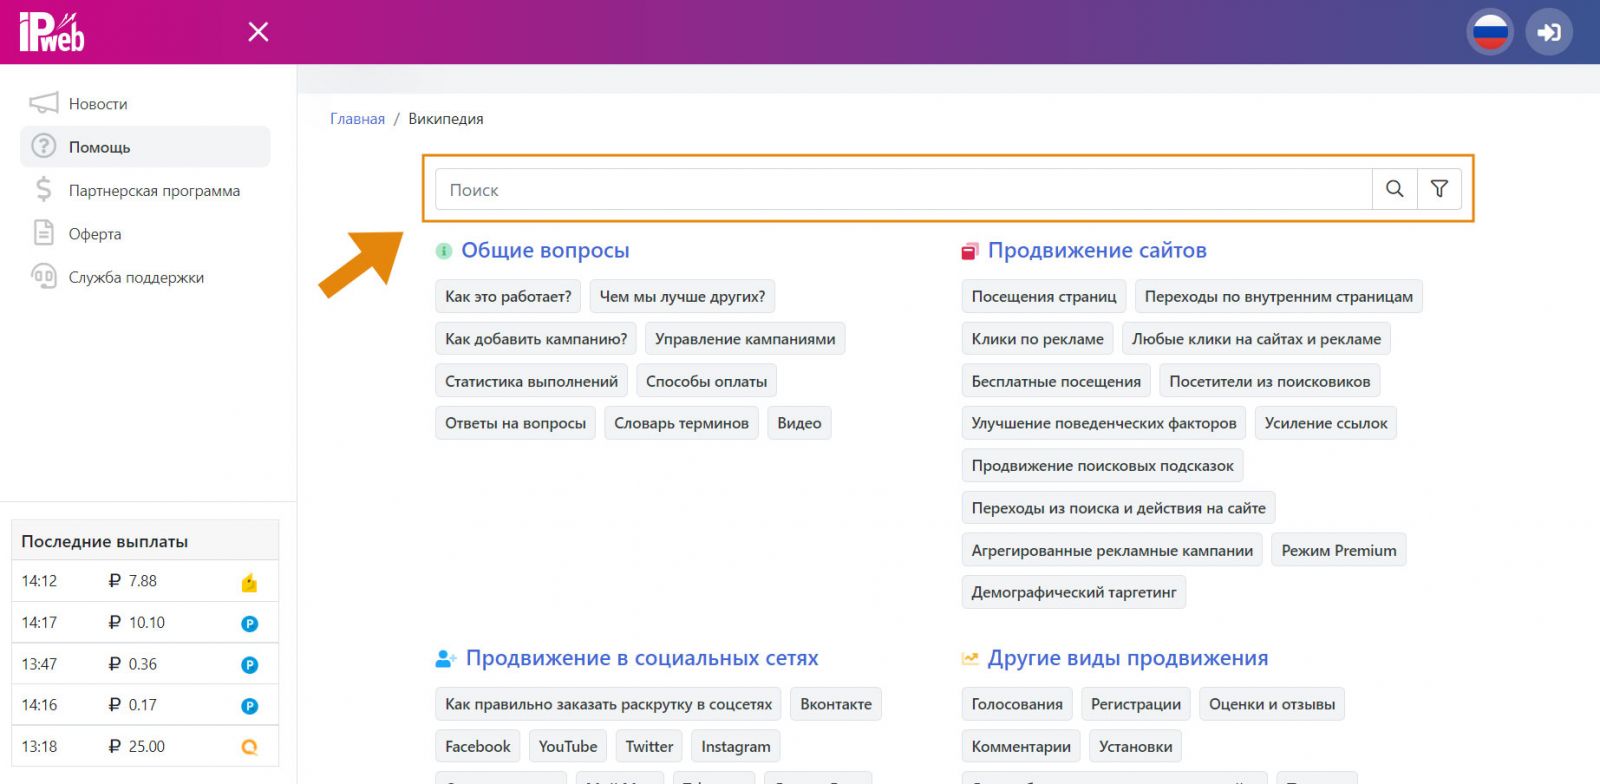Click the headset icon for Служба поддержки

click(43, 277)
